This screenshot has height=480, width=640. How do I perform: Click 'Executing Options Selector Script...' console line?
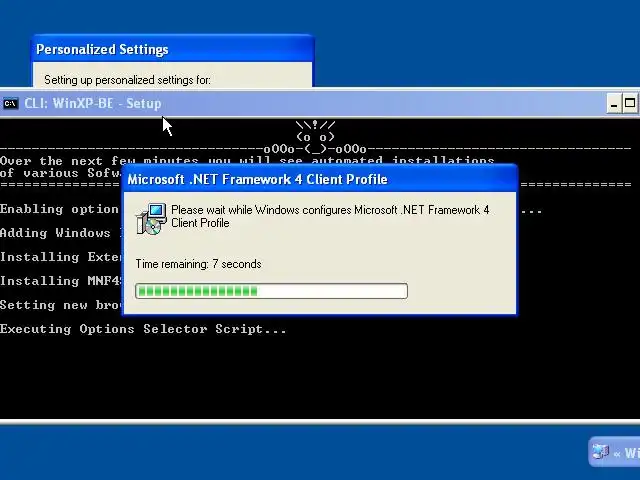(143, 329)
